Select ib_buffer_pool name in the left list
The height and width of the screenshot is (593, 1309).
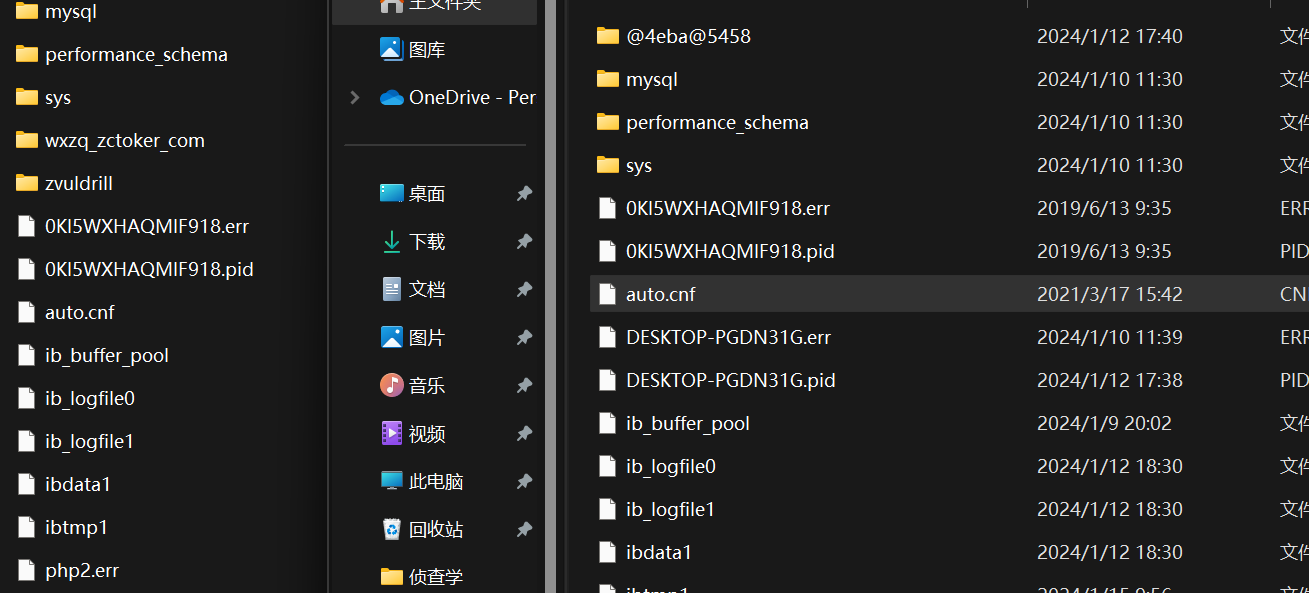(107, 355)
